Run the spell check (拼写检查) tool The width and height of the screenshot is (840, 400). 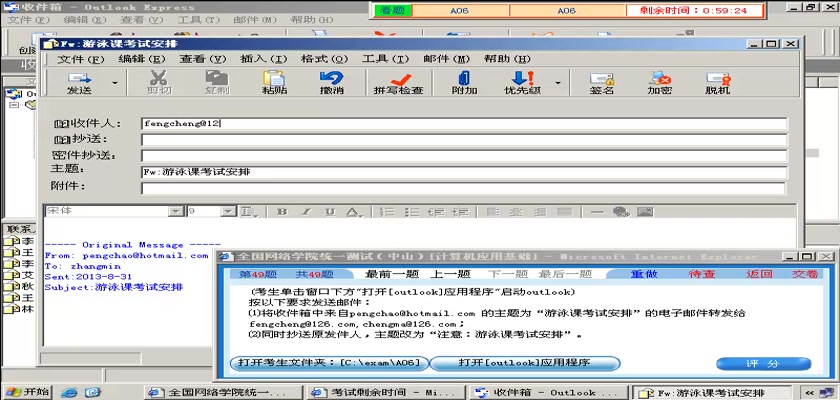pyautogui.click(x=399, y=83)
